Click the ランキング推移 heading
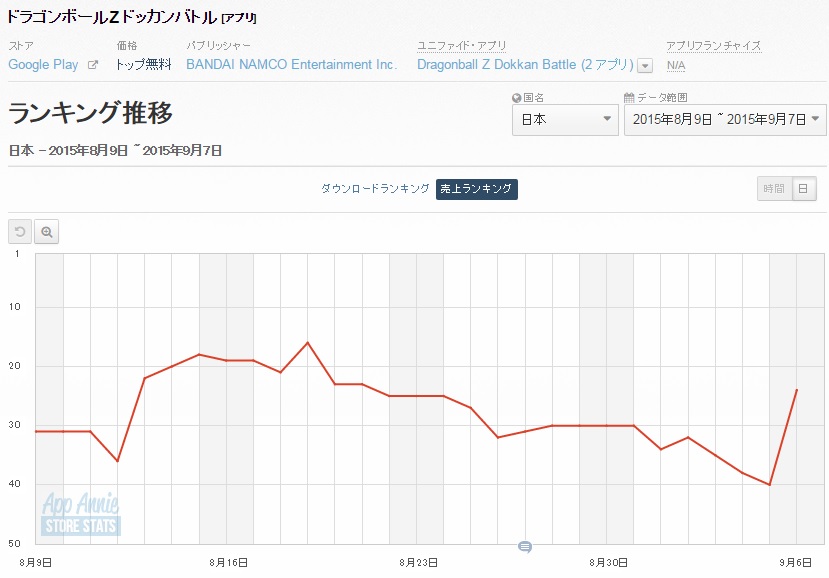Screen dimensions: 829x578 click(90, 113)
